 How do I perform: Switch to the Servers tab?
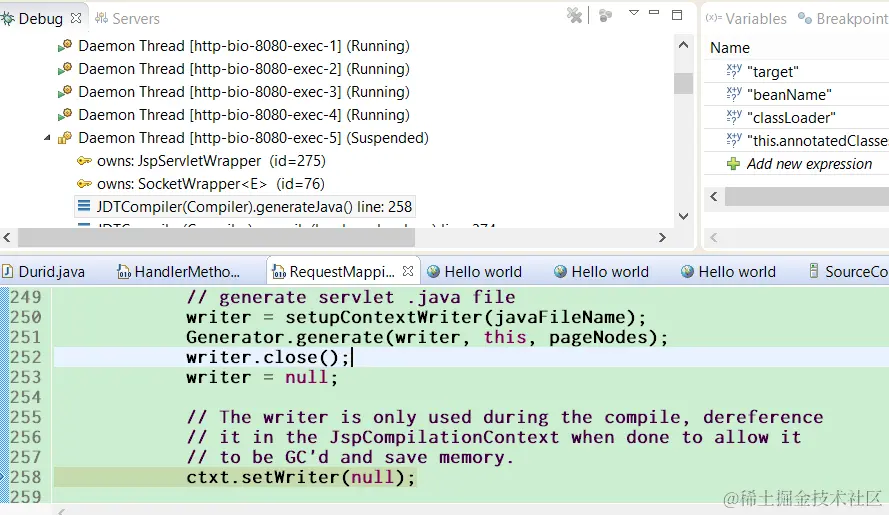[128, 19]
